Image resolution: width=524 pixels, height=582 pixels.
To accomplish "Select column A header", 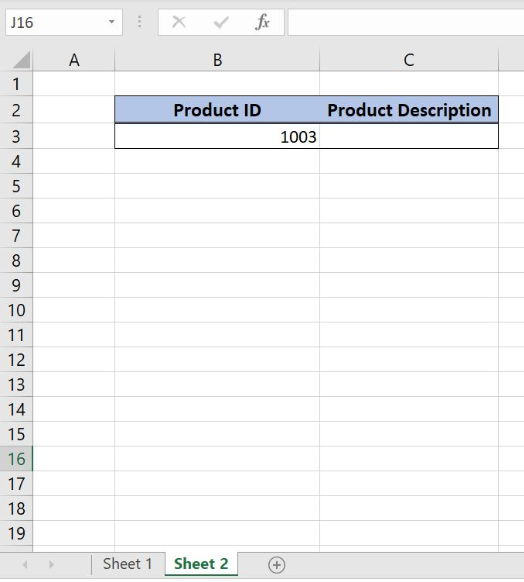I will (x=74, y=60).
